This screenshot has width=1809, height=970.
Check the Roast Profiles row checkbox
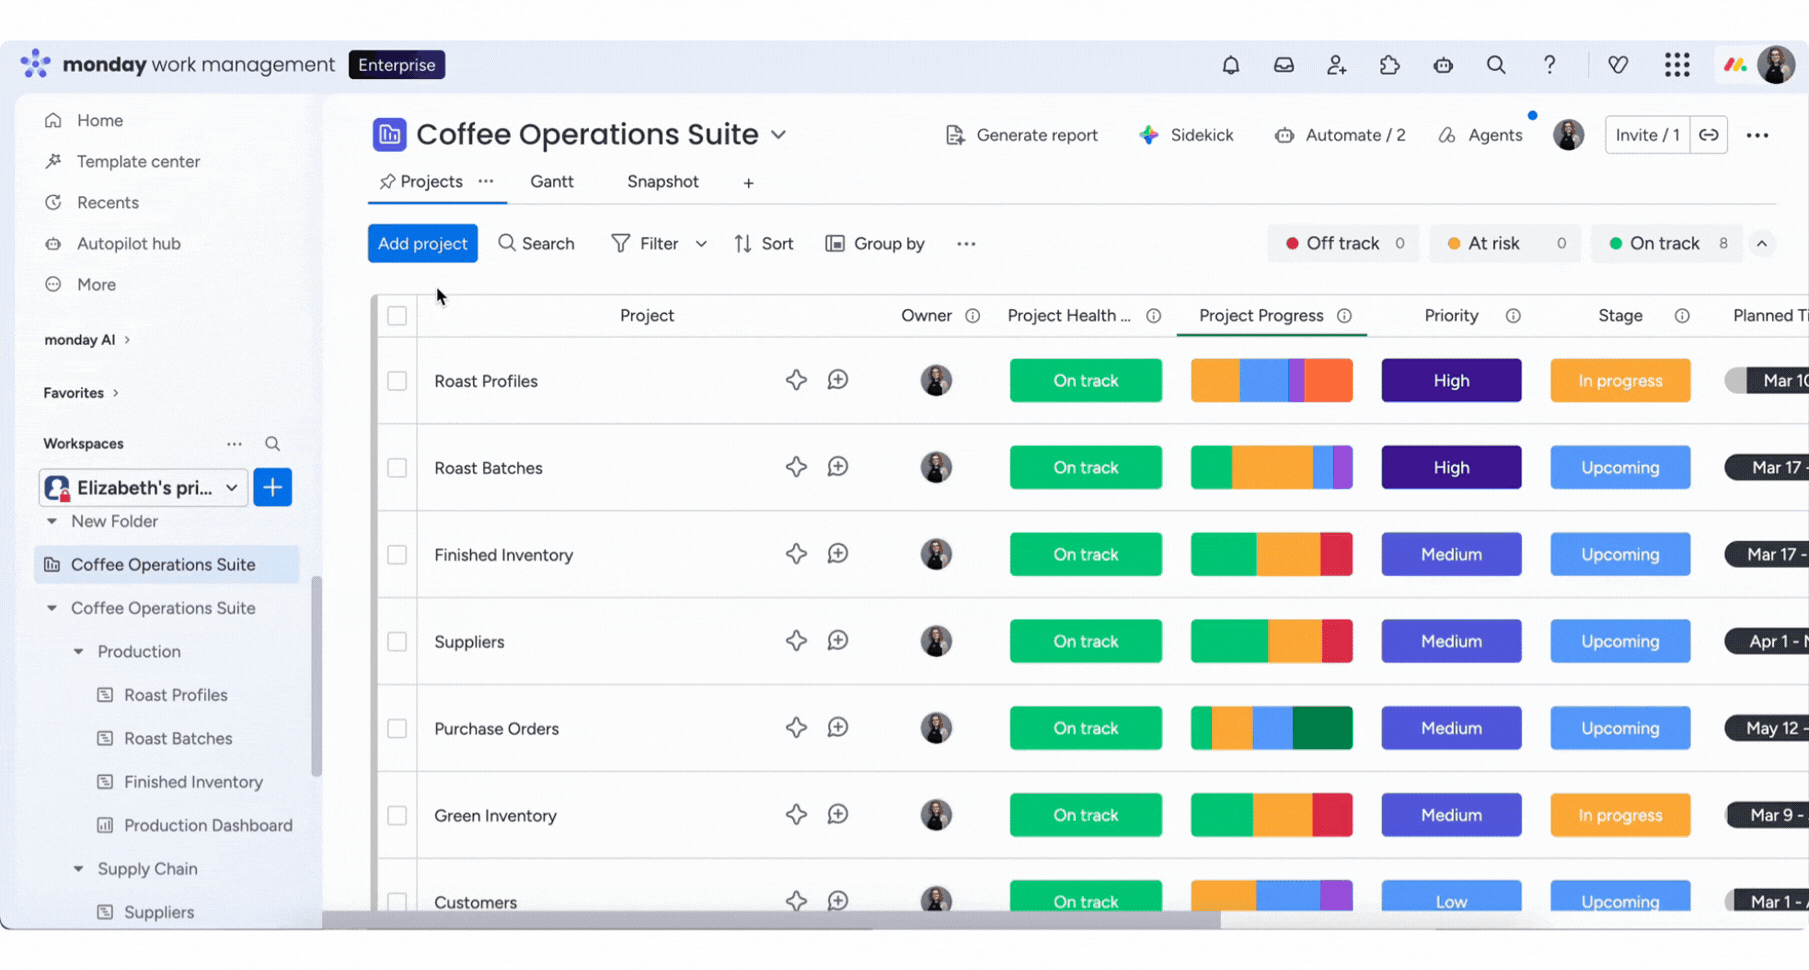[397, 381]
